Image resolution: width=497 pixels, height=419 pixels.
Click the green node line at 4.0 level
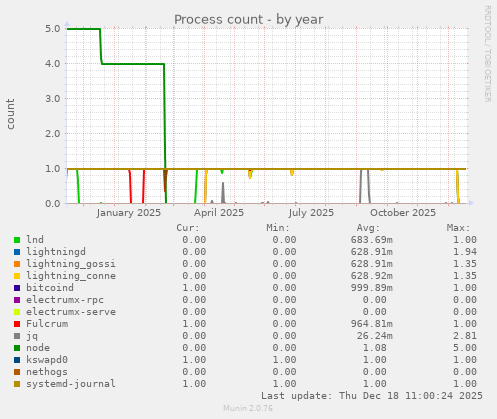(x=133, y=64)
